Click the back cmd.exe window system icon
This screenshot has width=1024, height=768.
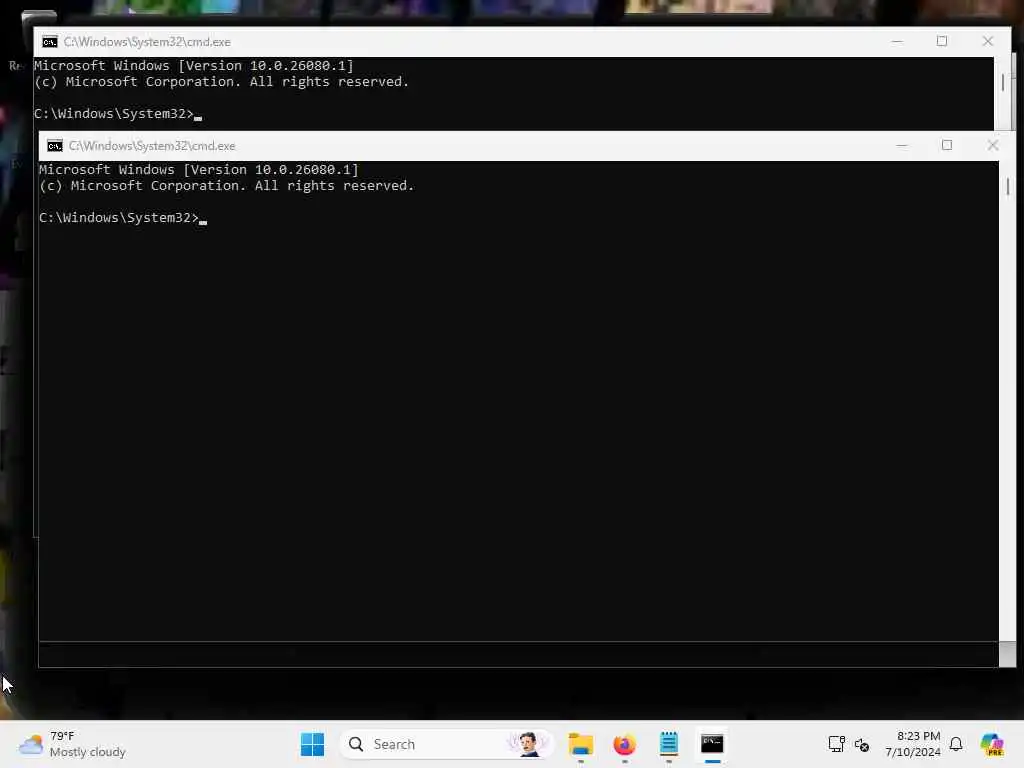50,42
